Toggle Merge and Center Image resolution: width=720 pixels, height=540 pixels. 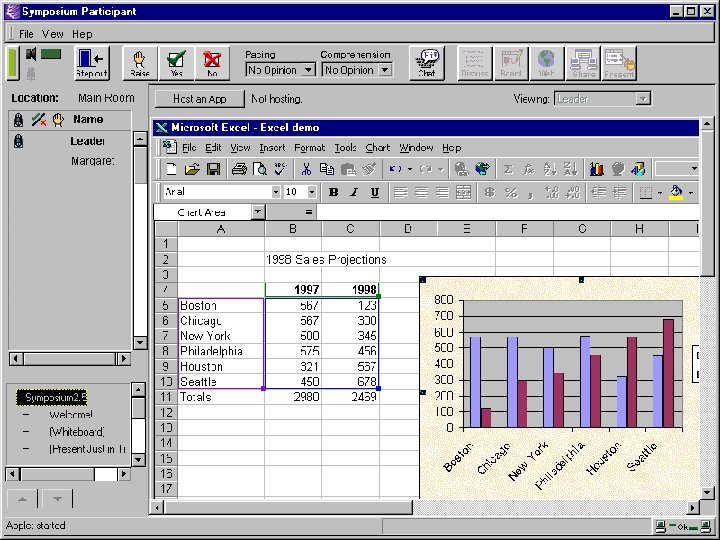(x=463, y=192)
